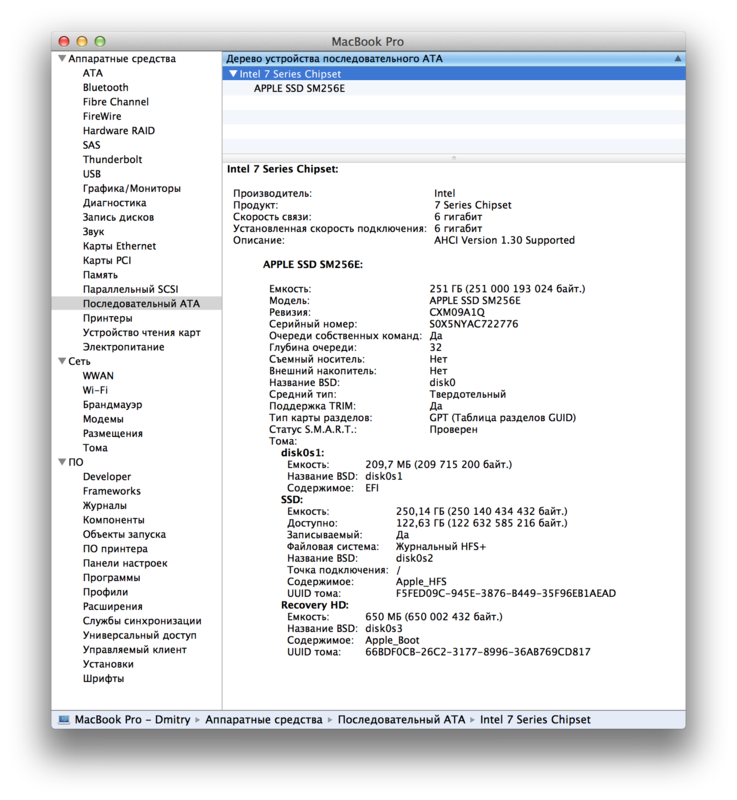Select Последовательный ATA sidebar item
Image resolution: width=737 pixels, height=800 pixels.
coord(137,304)
